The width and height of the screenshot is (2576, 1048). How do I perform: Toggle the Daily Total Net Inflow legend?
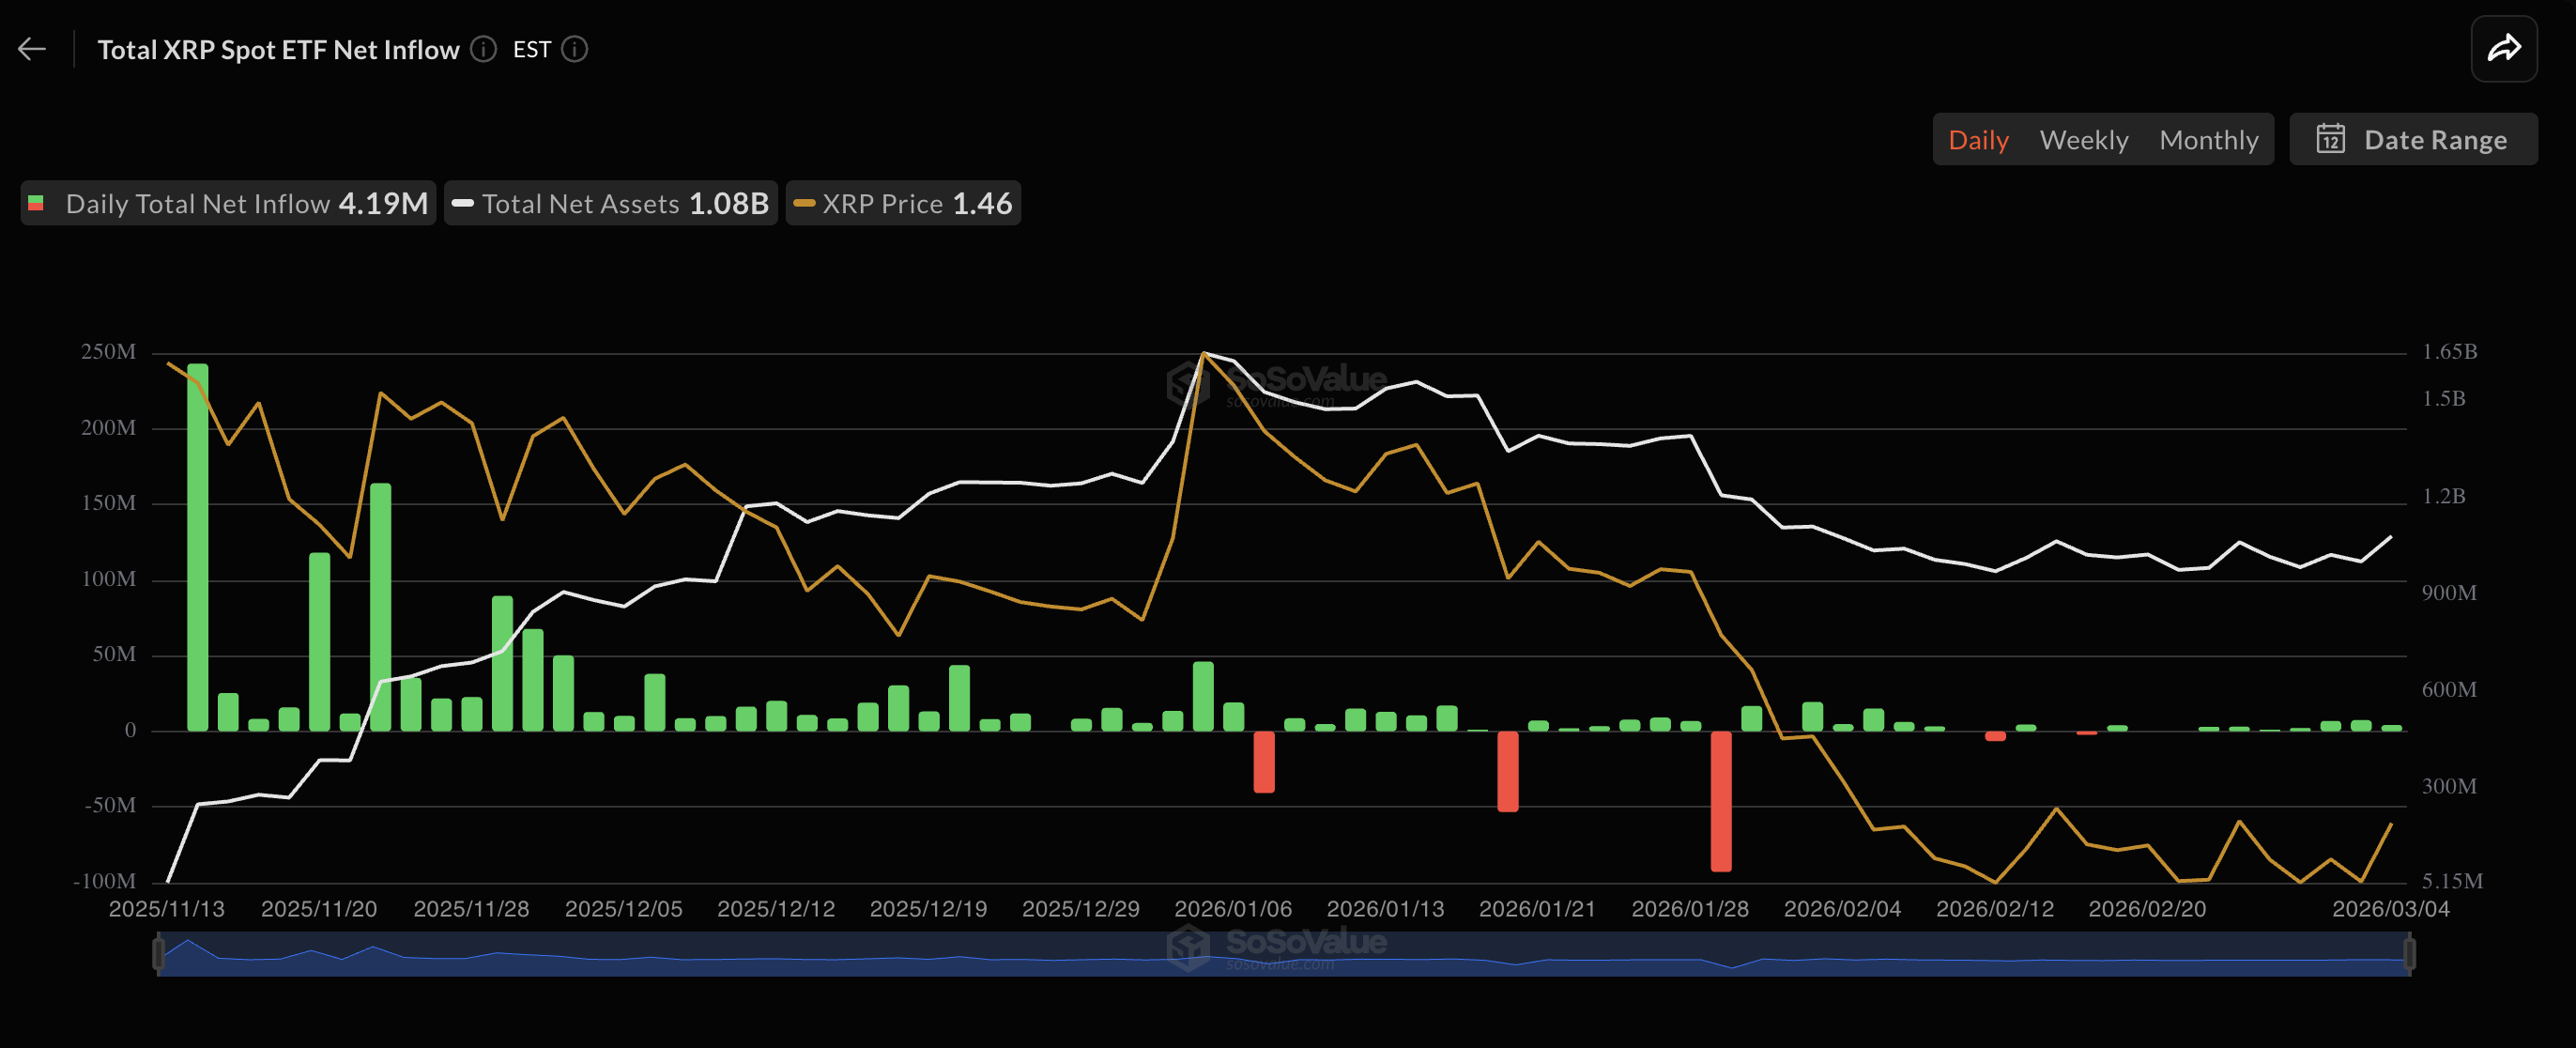[x=229, y=204]
